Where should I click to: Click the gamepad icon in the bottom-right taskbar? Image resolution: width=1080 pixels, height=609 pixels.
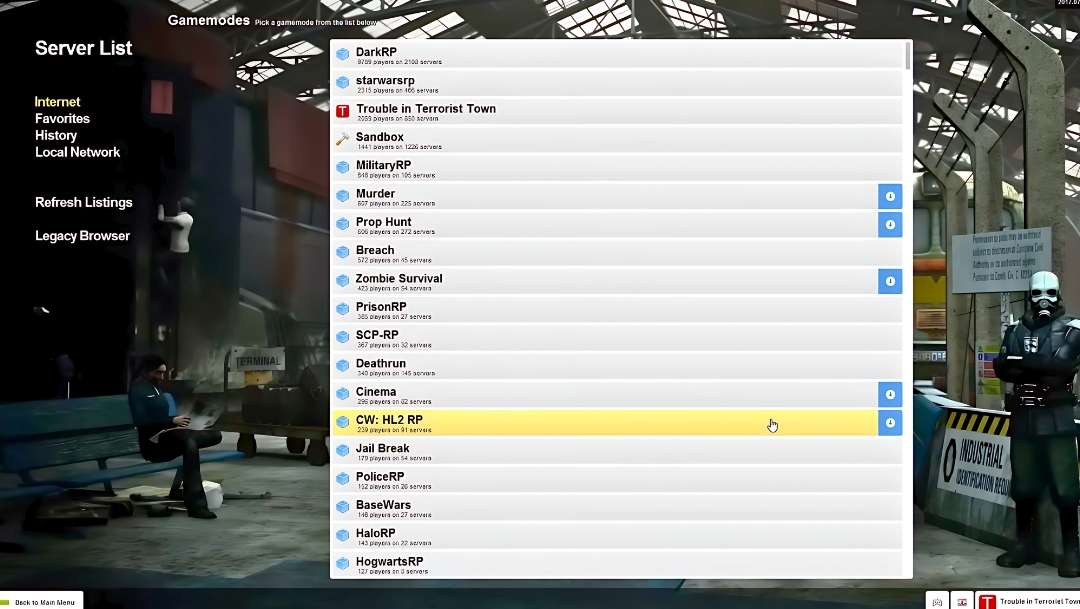pyautogui.click(x=937, y=601)
